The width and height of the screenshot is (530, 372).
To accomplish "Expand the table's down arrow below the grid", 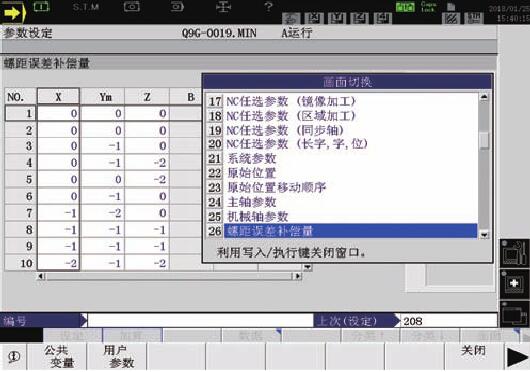I will coord(307,267).
